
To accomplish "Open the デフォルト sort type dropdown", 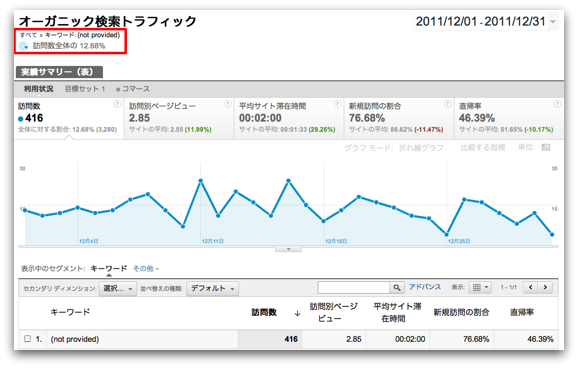I will point(212,288).
